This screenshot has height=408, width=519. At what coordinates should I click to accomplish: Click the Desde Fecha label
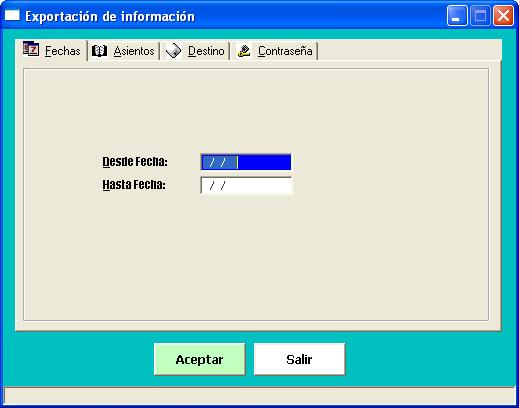135,162
